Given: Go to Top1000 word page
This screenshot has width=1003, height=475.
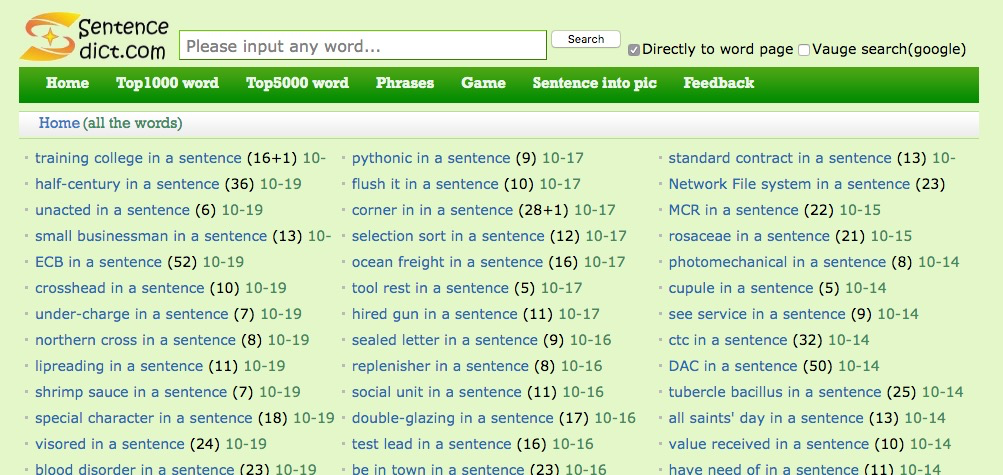Looking at the screenshot, I should tap(167, 83).
